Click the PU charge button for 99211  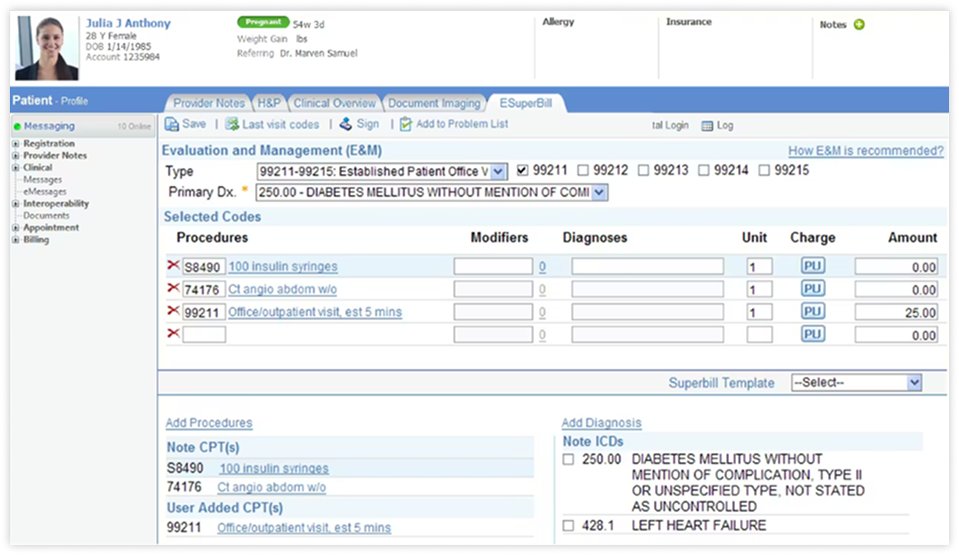(x=813, y=311)
